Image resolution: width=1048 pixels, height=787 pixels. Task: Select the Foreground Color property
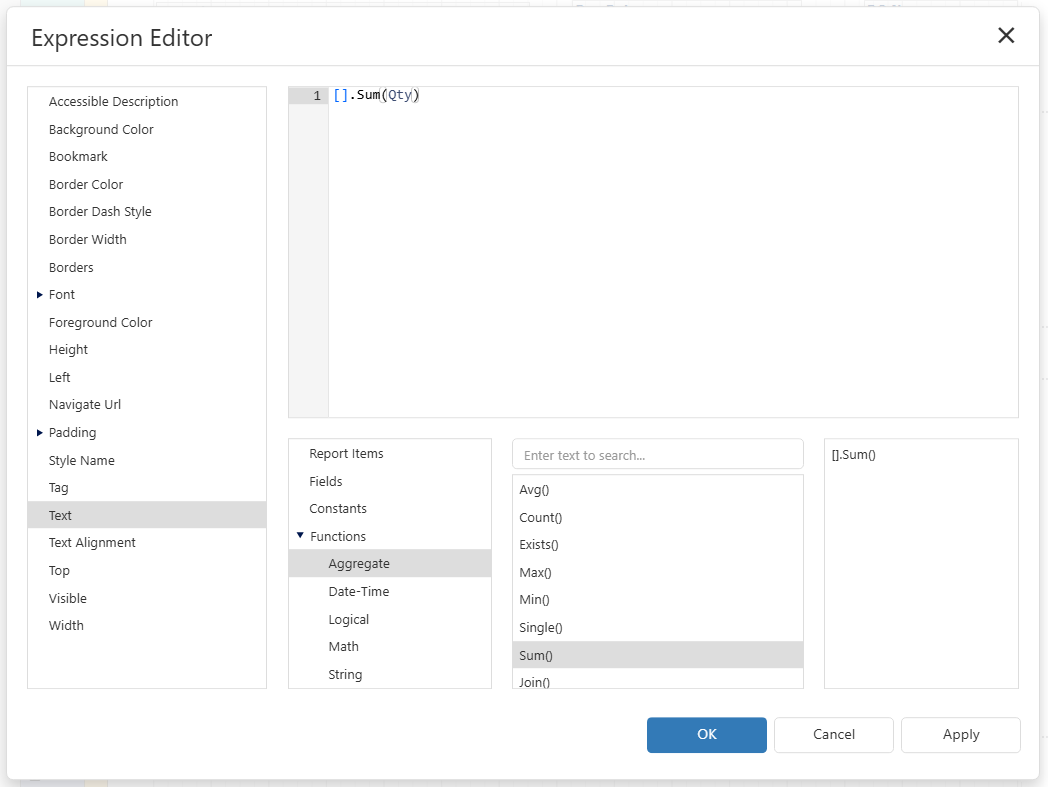coord(100,323)
